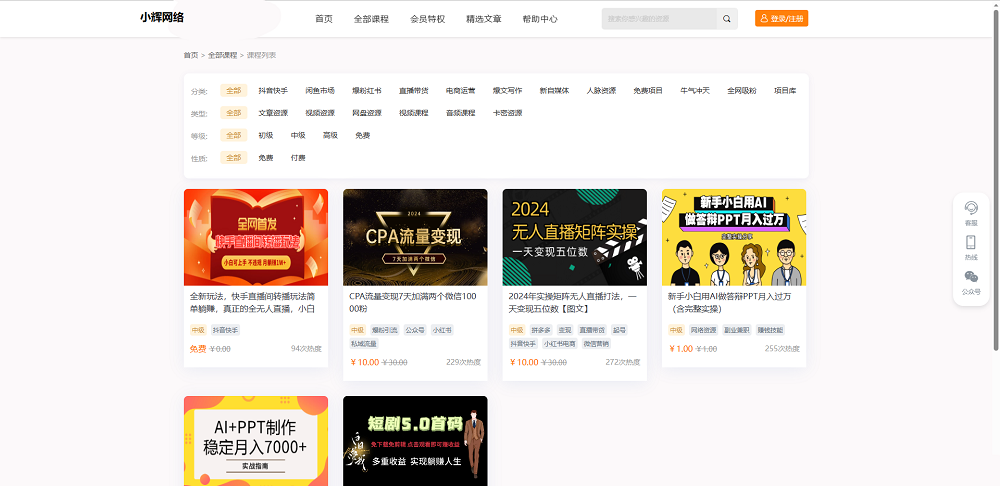Click the title CPA流量变现7天加满两个微信
Screen dimensions: 1000x486
[413, 302]
